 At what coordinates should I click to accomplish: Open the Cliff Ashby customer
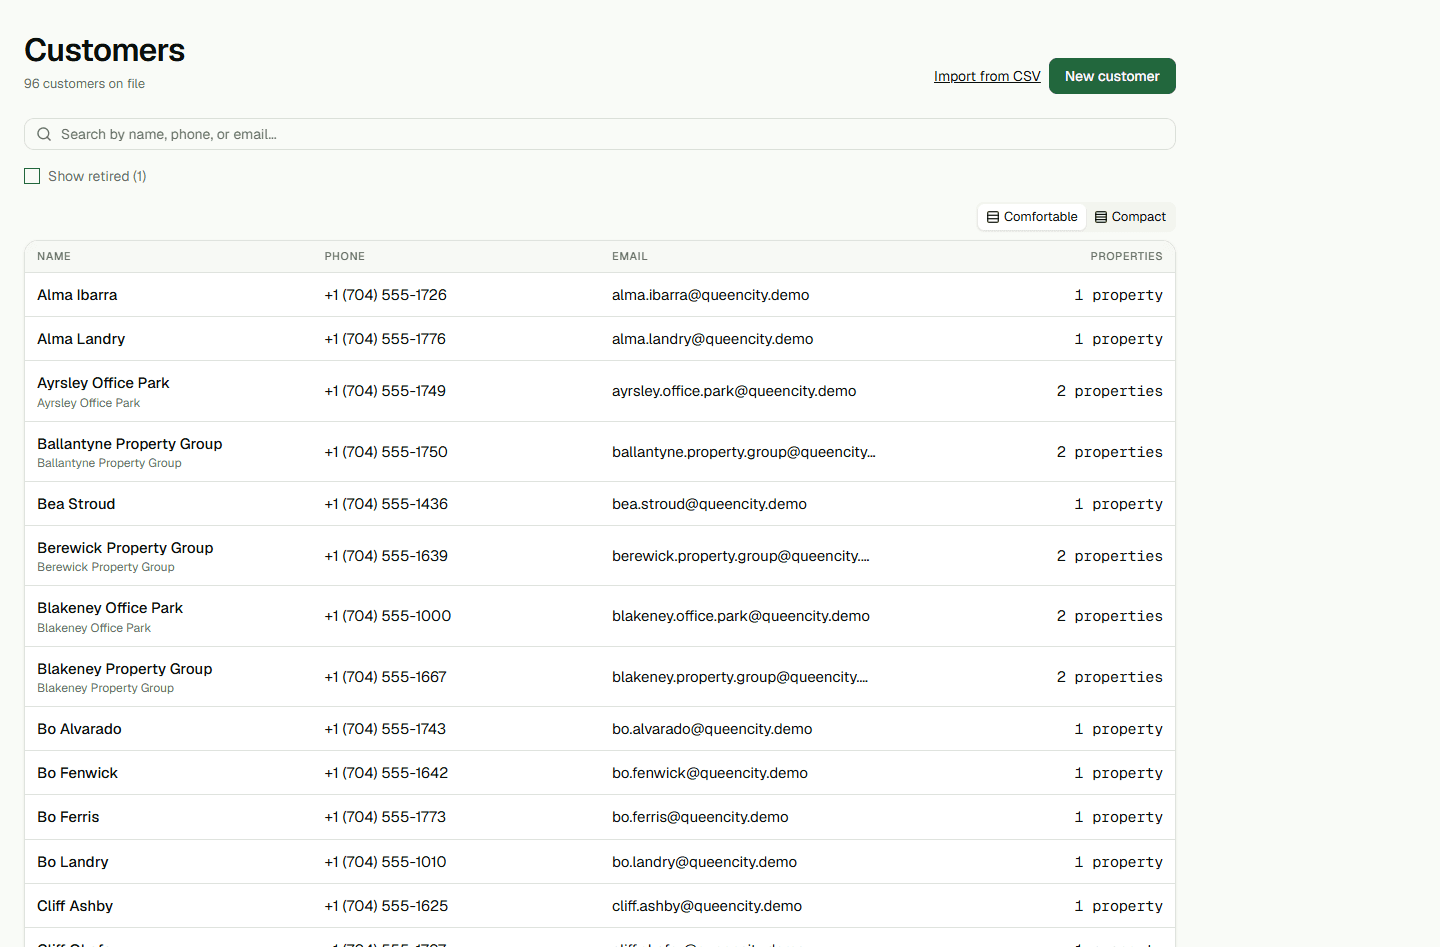pos(75,906)
